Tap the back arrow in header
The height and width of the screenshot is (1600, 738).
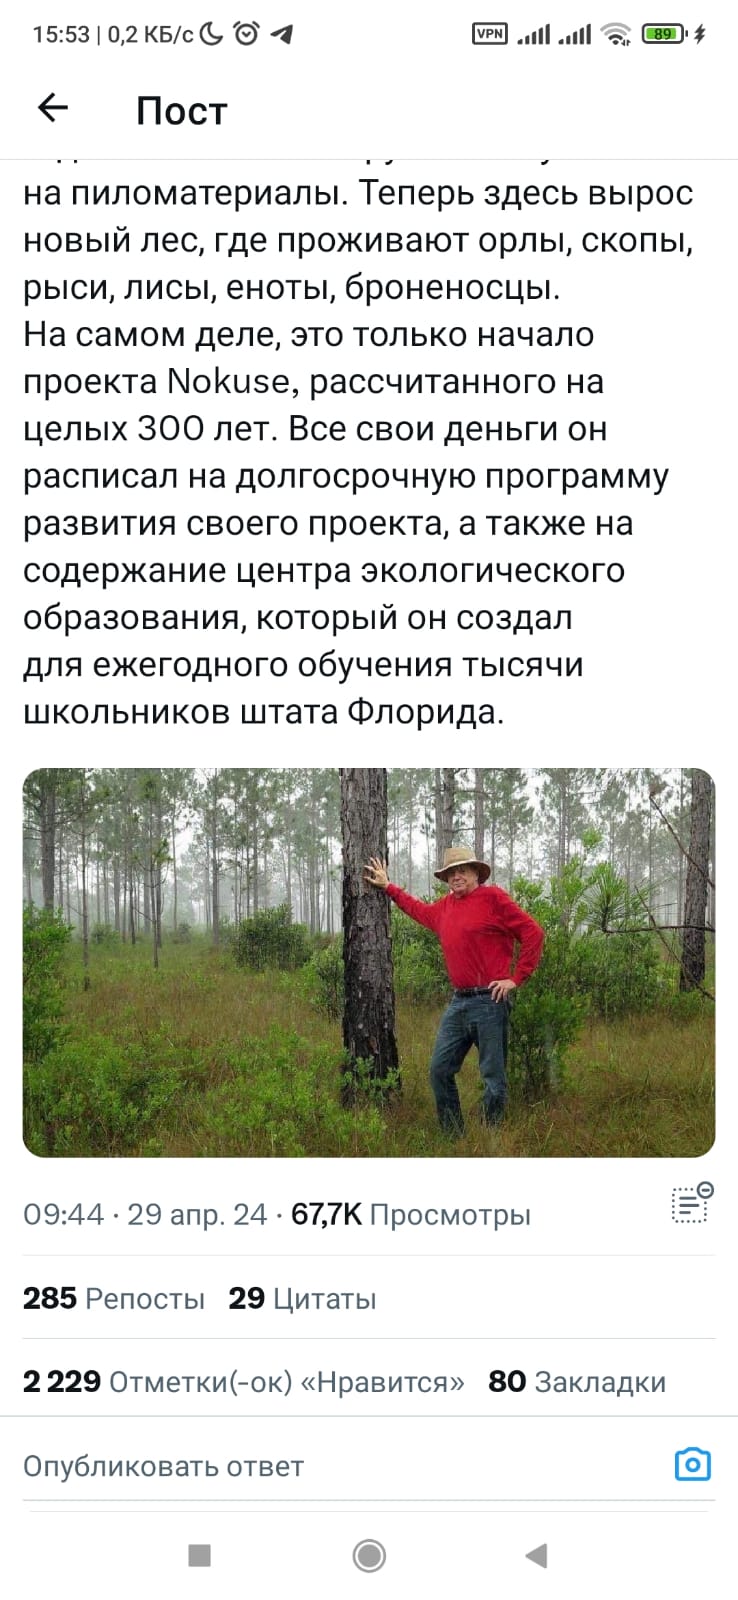[x=52, y=108]
